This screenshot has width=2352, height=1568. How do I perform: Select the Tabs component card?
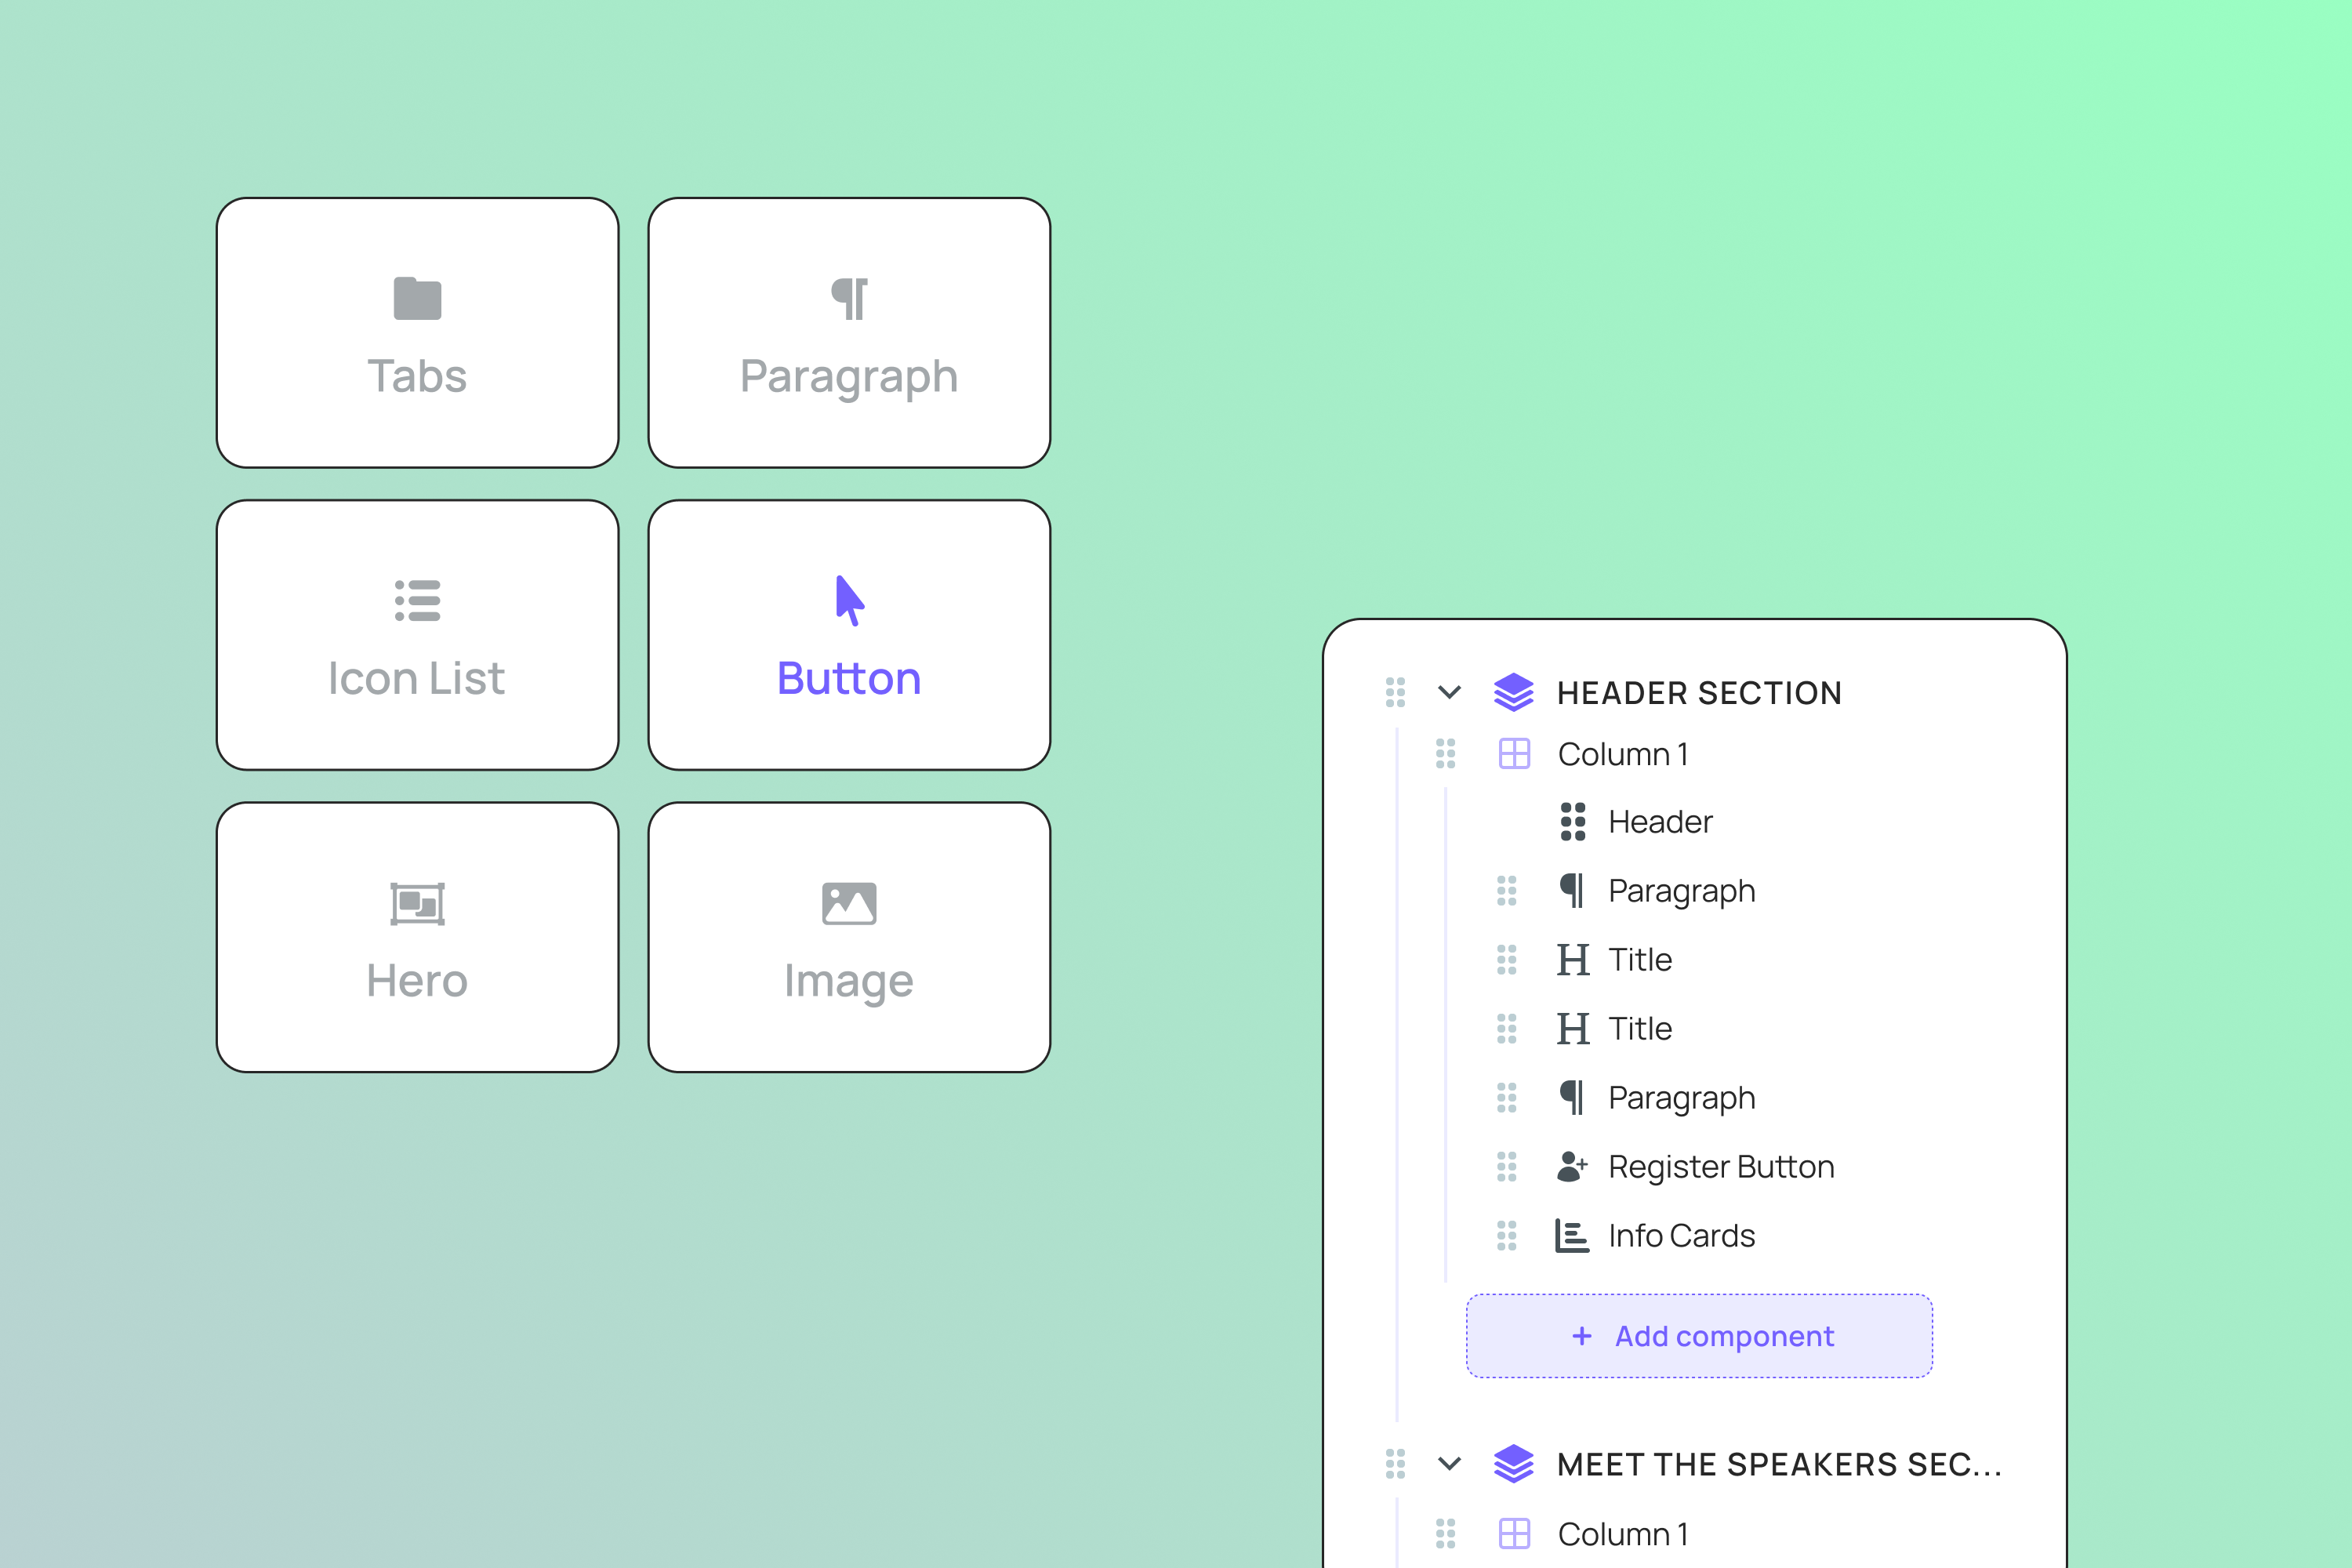[417, 332]
